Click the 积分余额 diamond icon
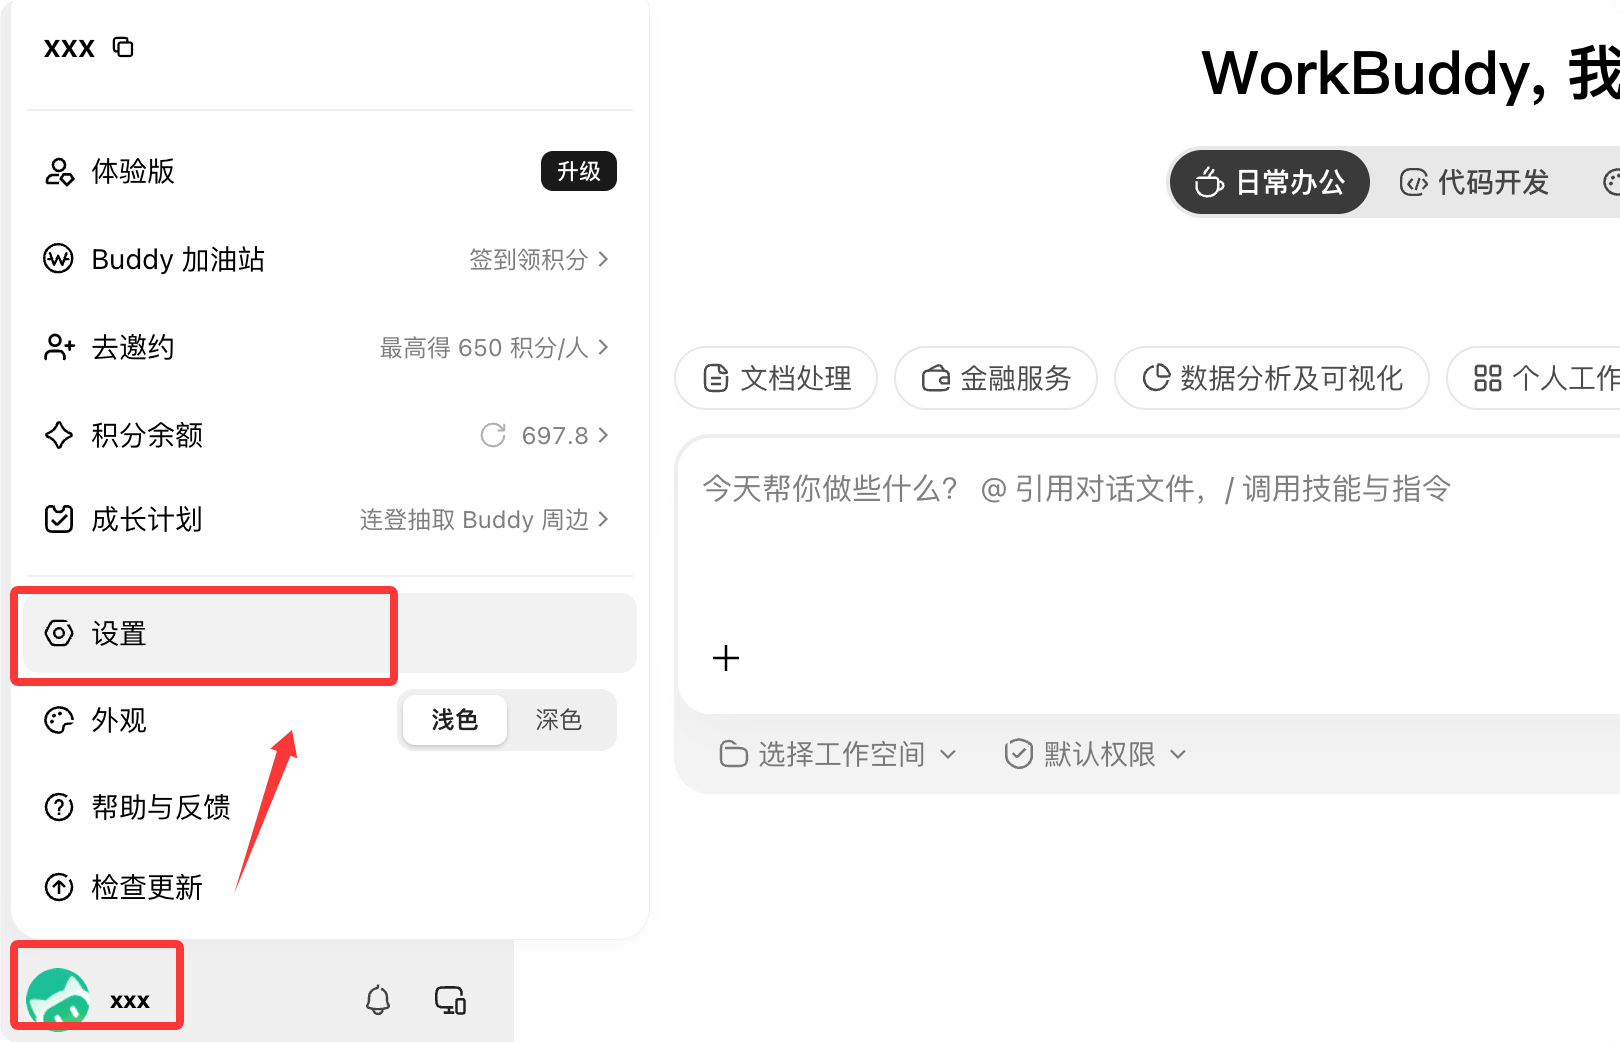This screenshot has height=1042, width=1620. 59,435
